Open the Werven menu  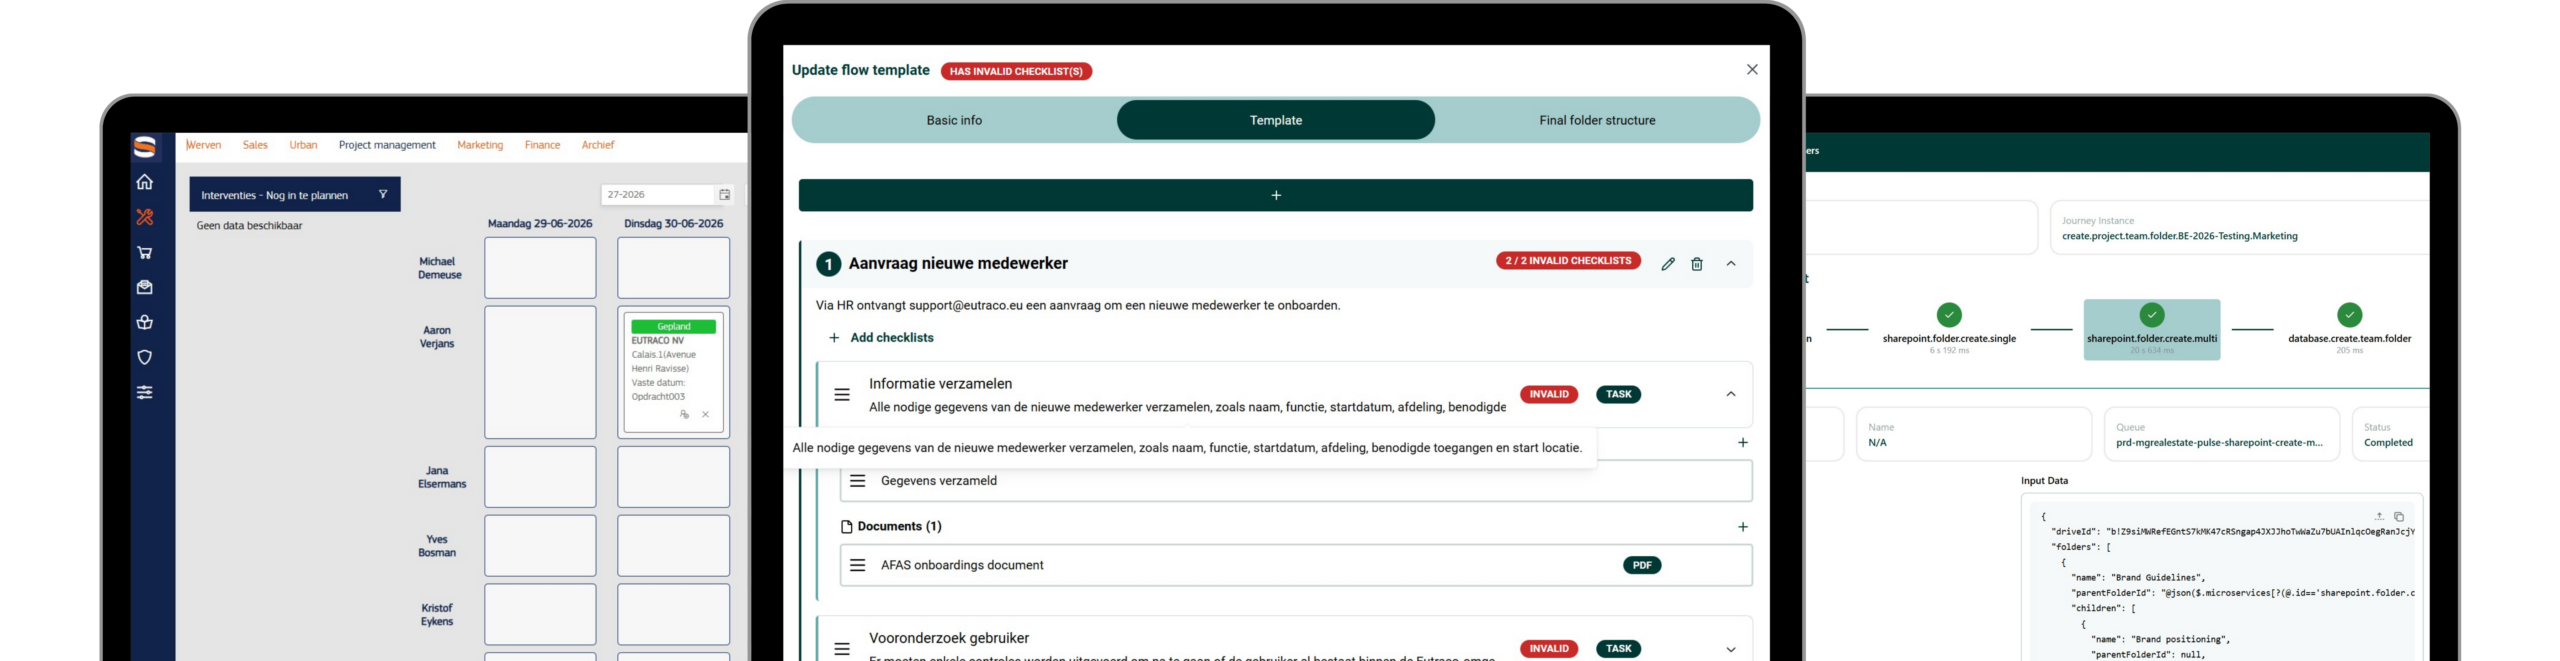203,145
